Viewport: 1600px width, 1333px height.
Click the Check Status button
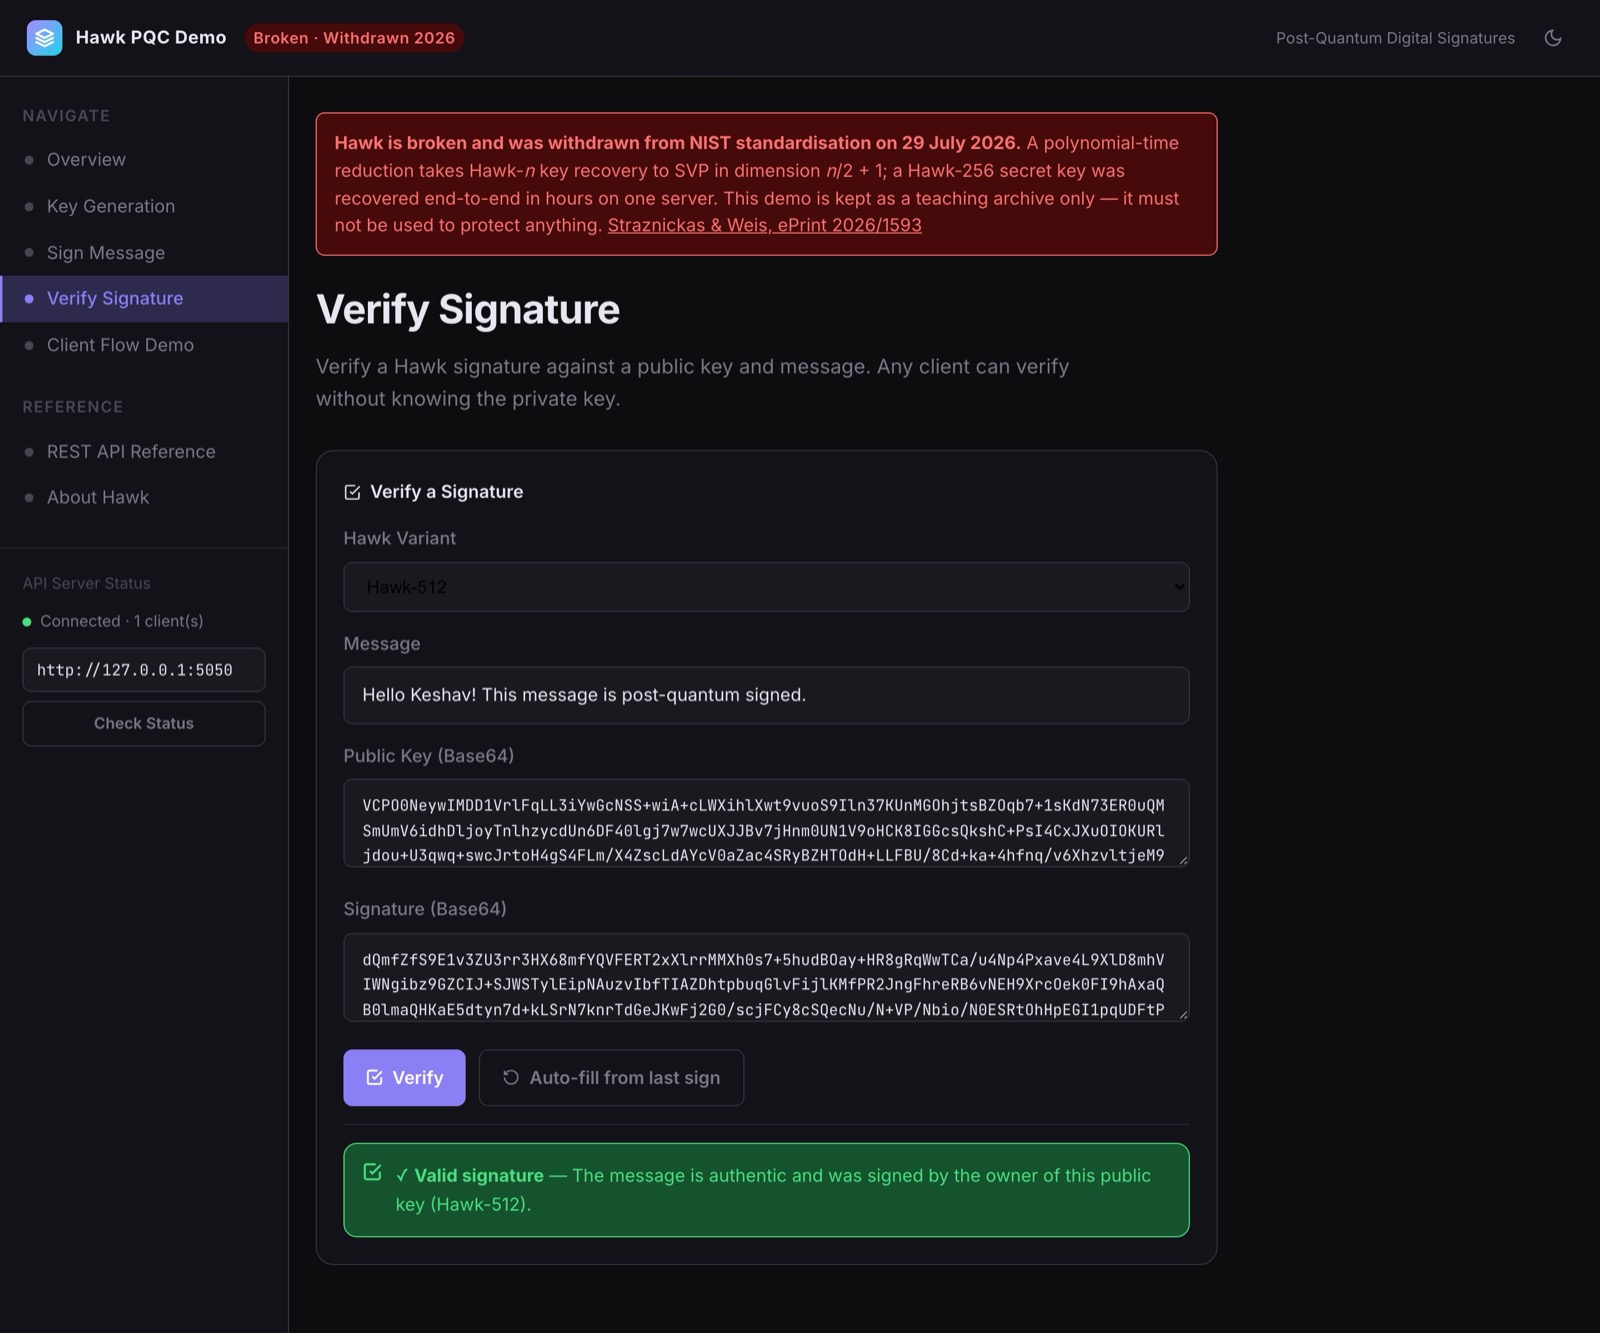coord(144,724)
